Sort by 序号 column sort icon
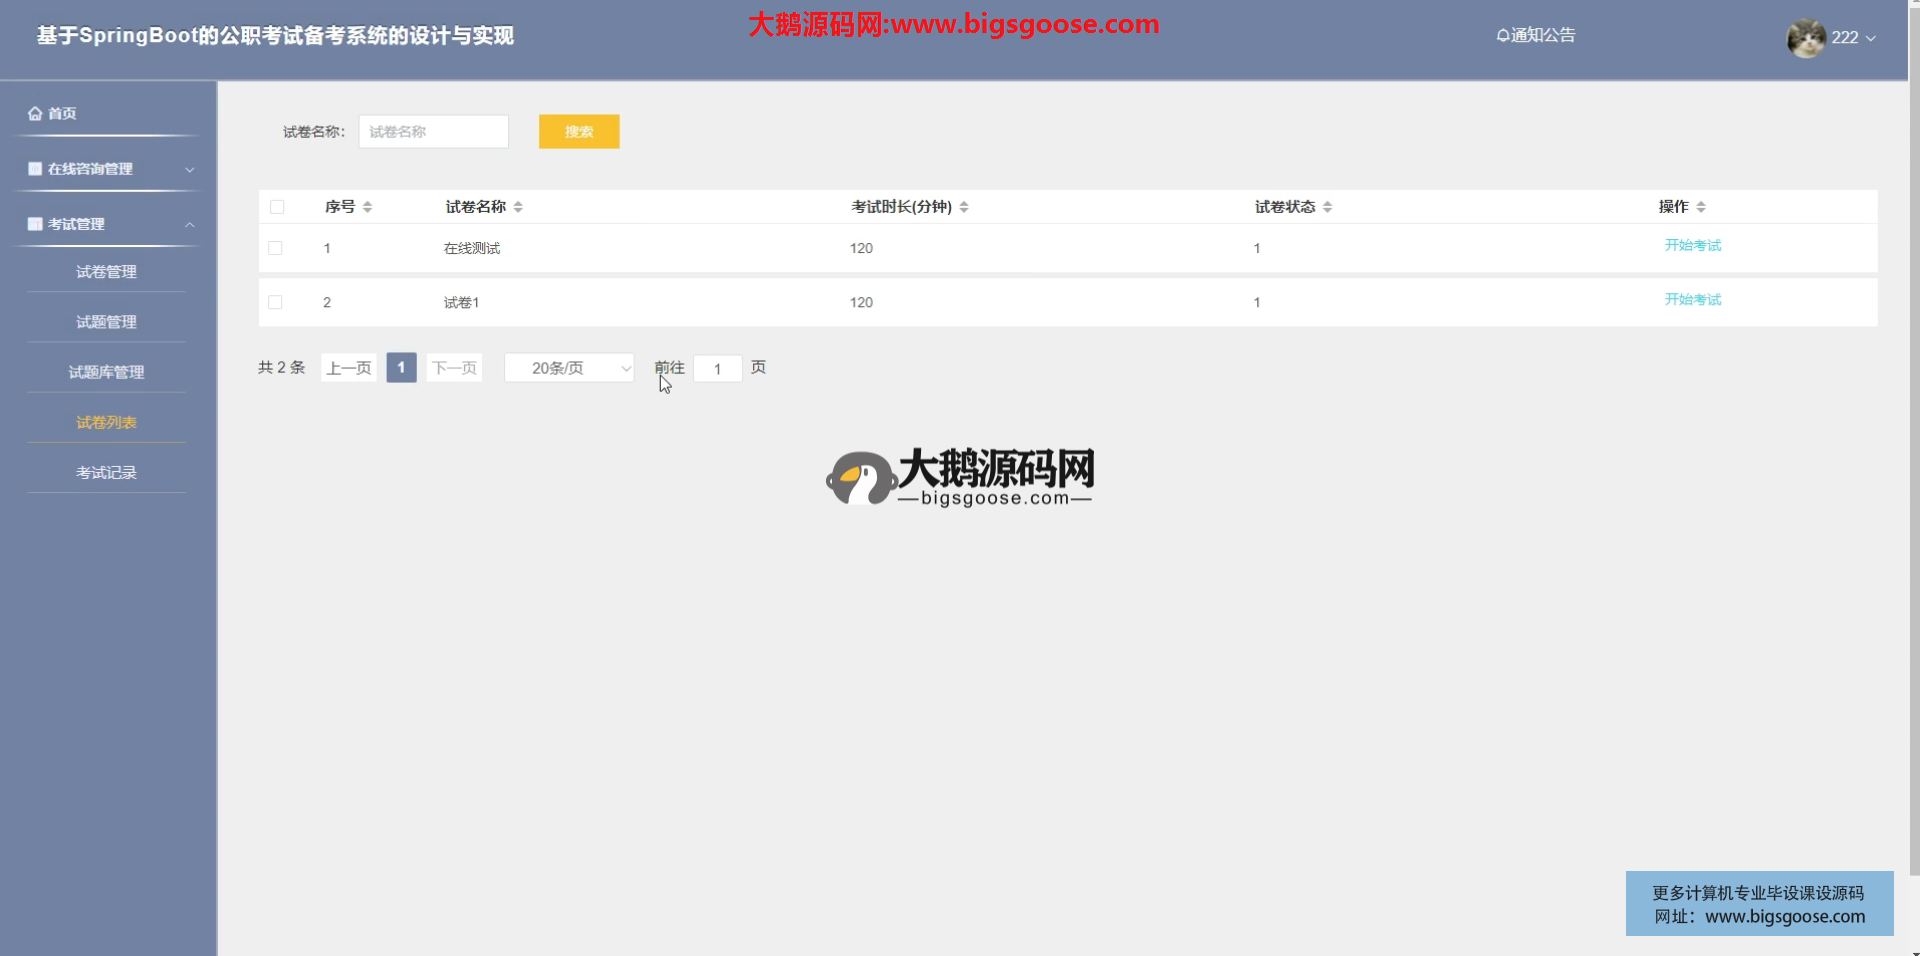 [367, 207]
